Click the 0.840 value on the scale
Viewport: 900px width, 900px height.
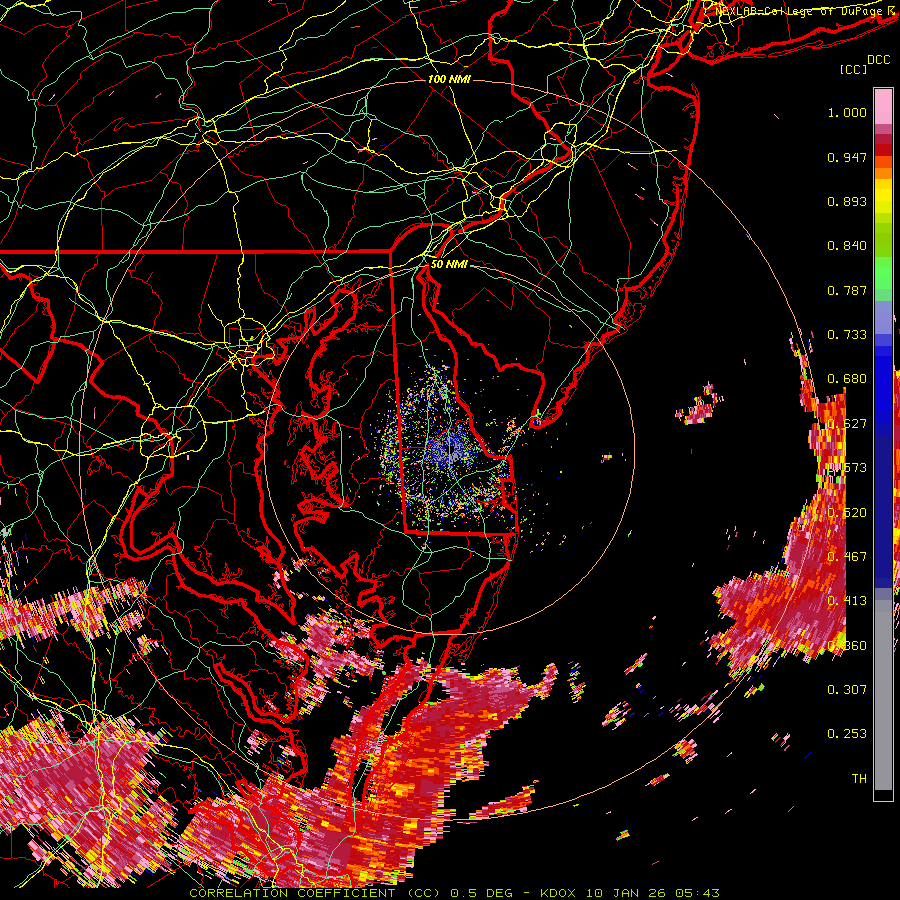tap(847, 246)
